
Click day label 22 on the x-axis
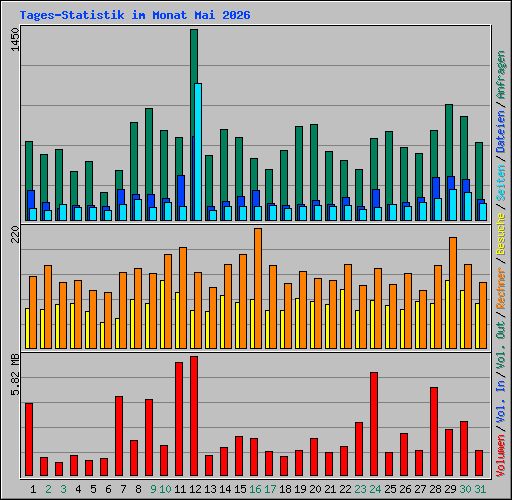(345, 489)
